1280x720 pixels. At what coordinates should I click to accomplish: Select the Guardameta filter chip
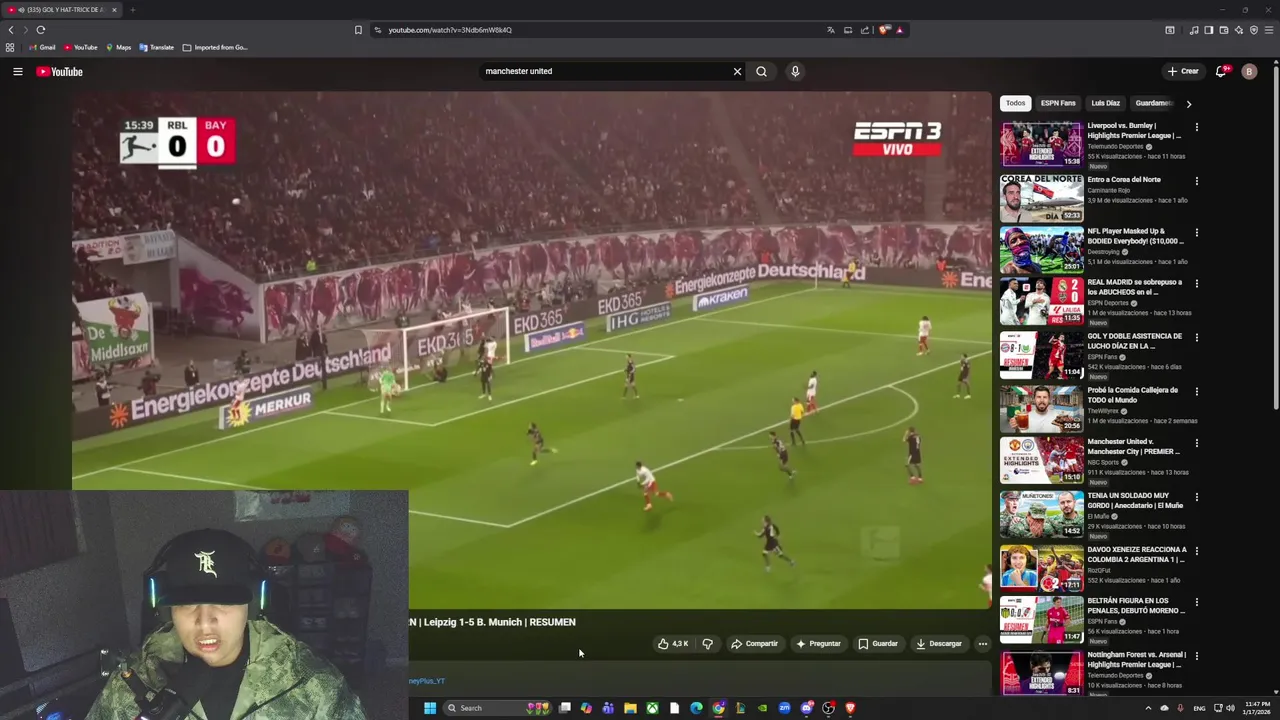click(x=1152, y=103)
